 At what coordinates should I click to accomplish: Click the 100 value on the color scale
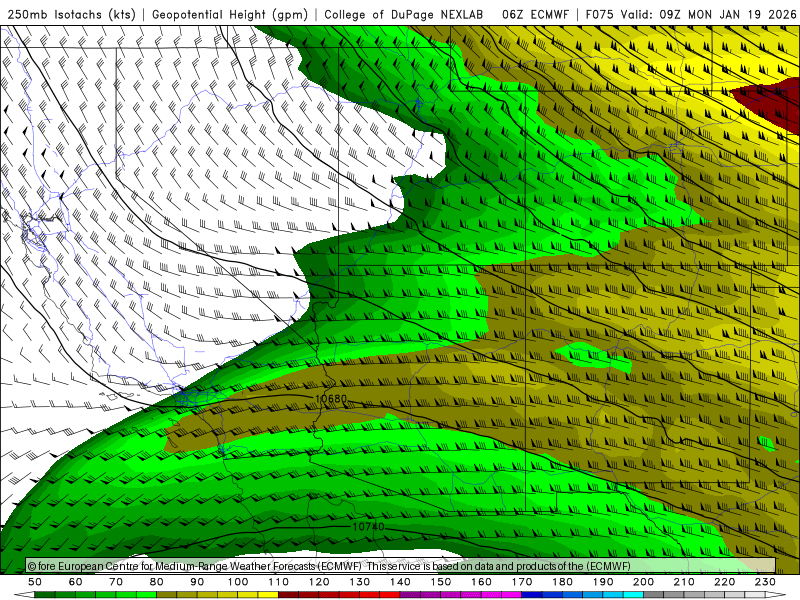coord(238,582)
